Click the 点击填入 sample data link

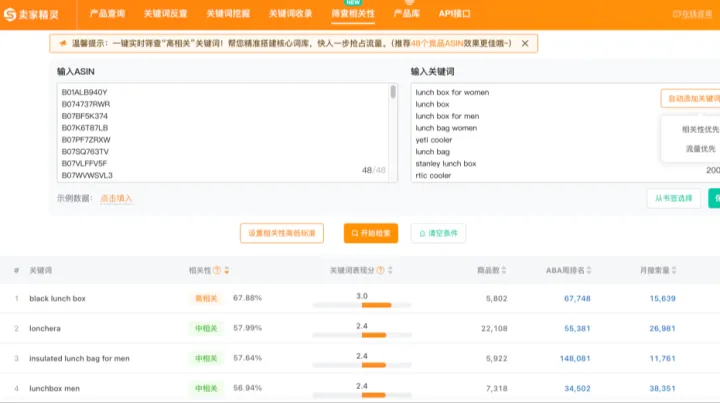click(x=116, y=198)
